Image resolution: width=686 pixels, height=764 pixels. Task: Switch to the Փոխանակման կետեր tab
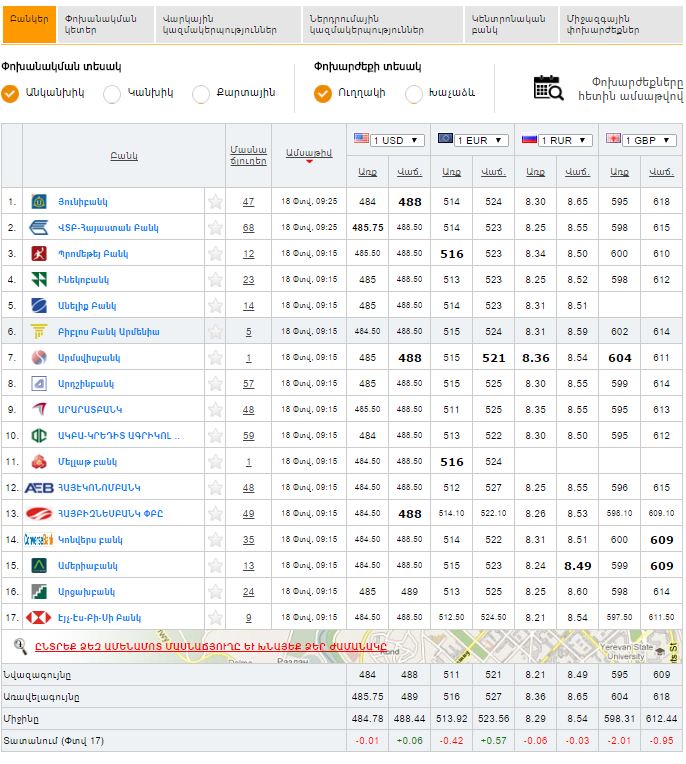pos(104,25)
